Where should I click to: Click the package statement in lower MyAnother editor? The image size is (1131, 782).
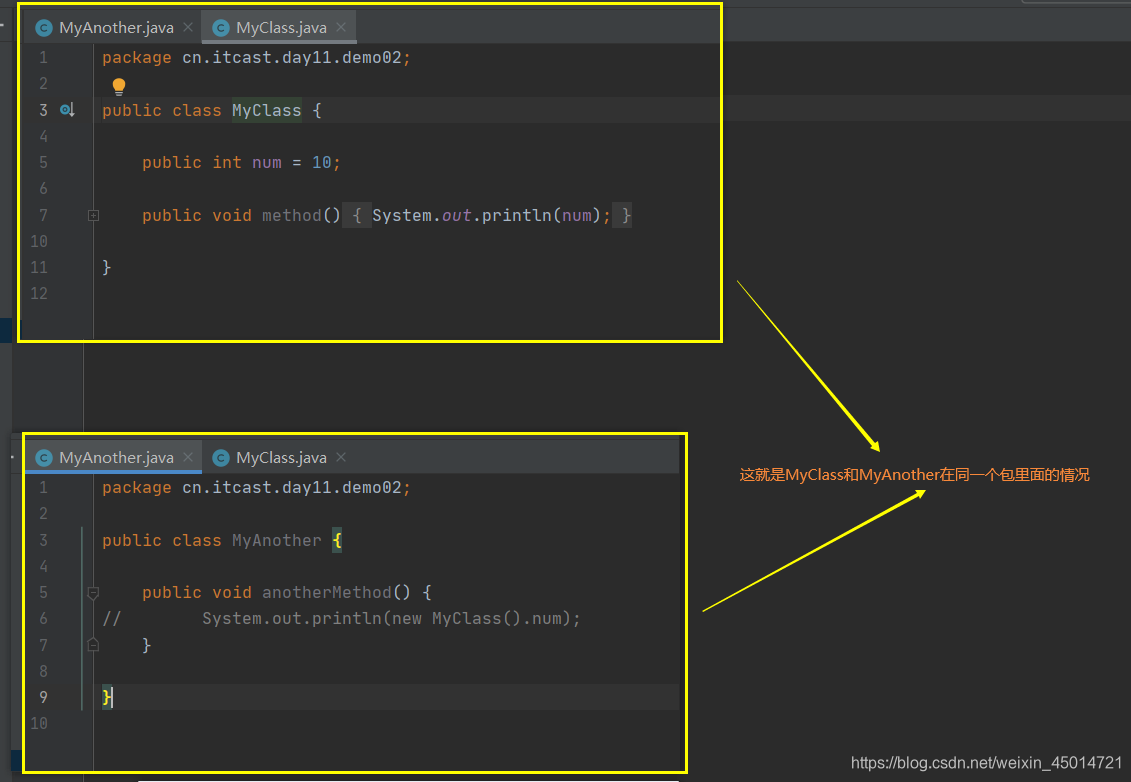point(256,488)
